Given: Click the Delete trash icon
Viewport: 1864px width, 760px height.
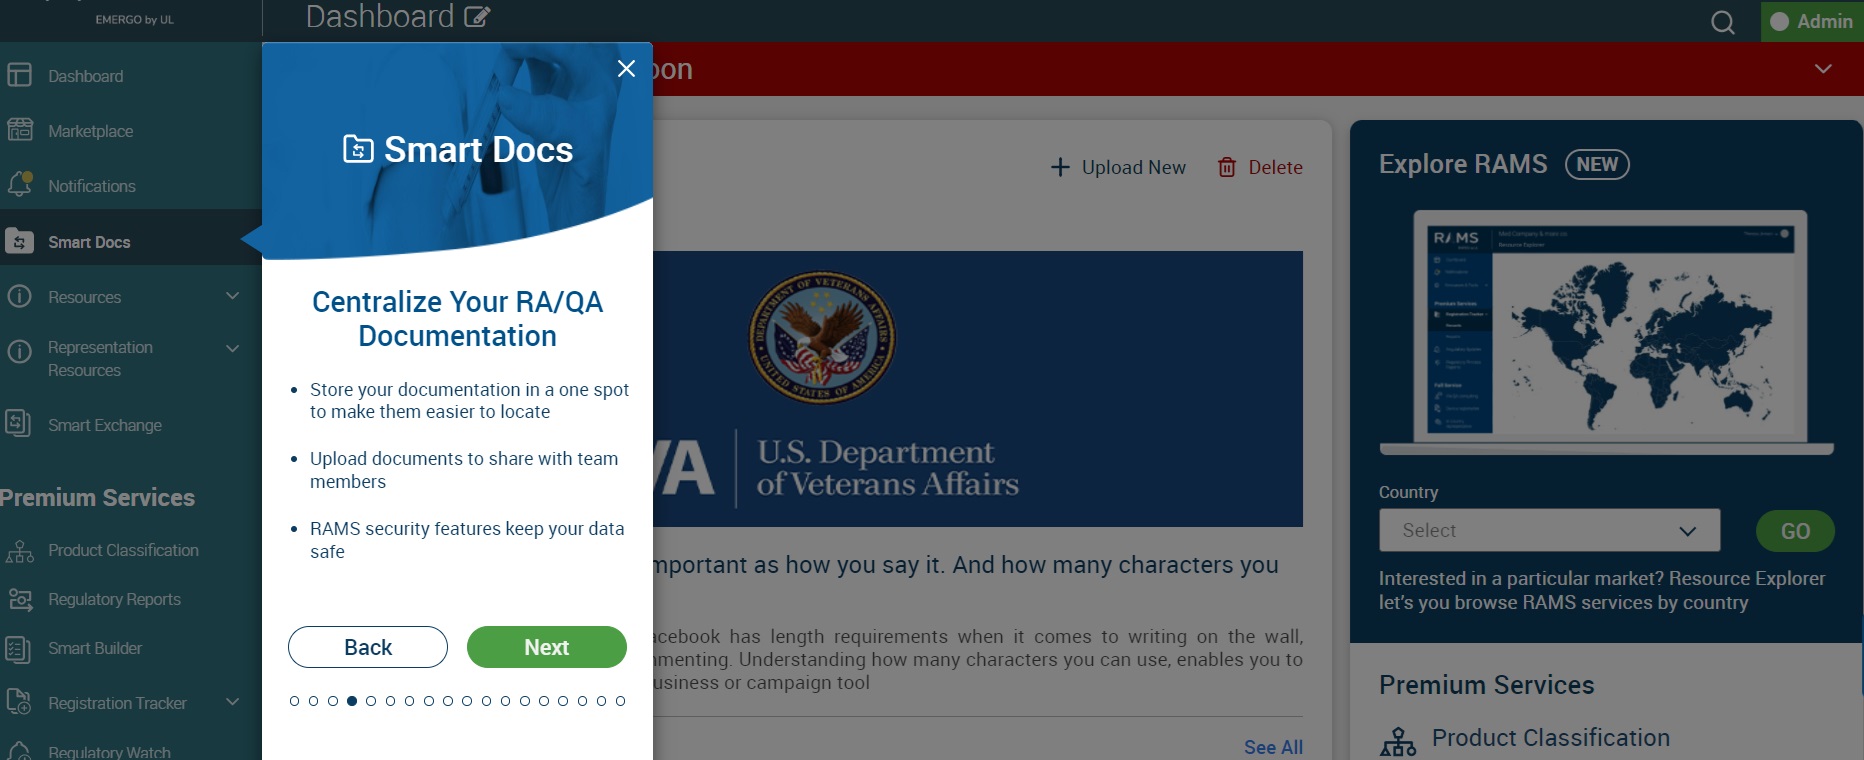Looking at the screenshot, I should coord(1227,167).
